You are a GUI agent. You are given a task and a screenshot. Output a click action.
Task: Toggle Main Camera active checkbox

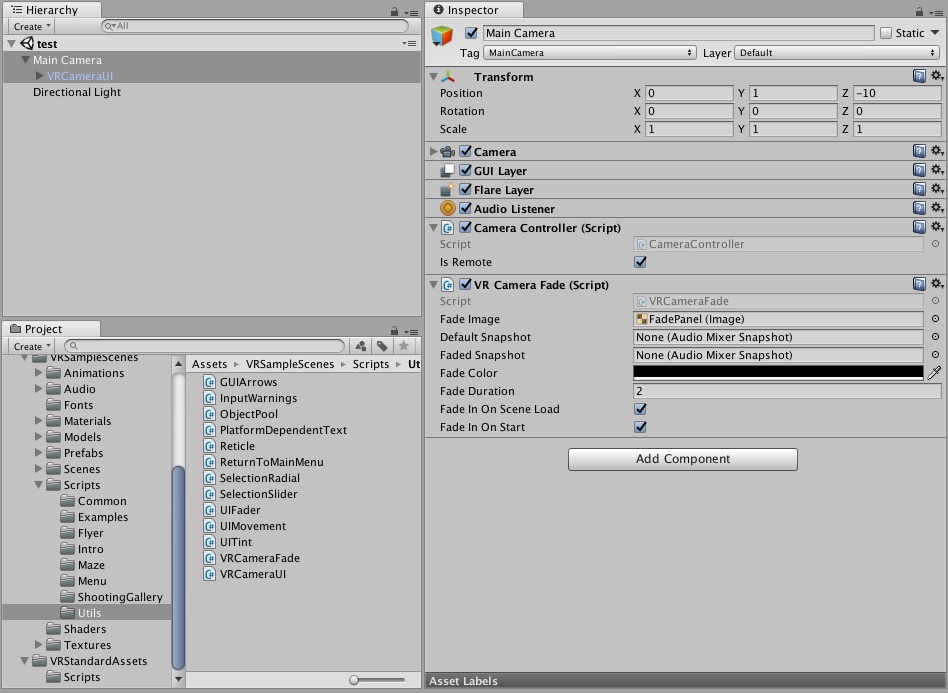click(x=472, y=33)
